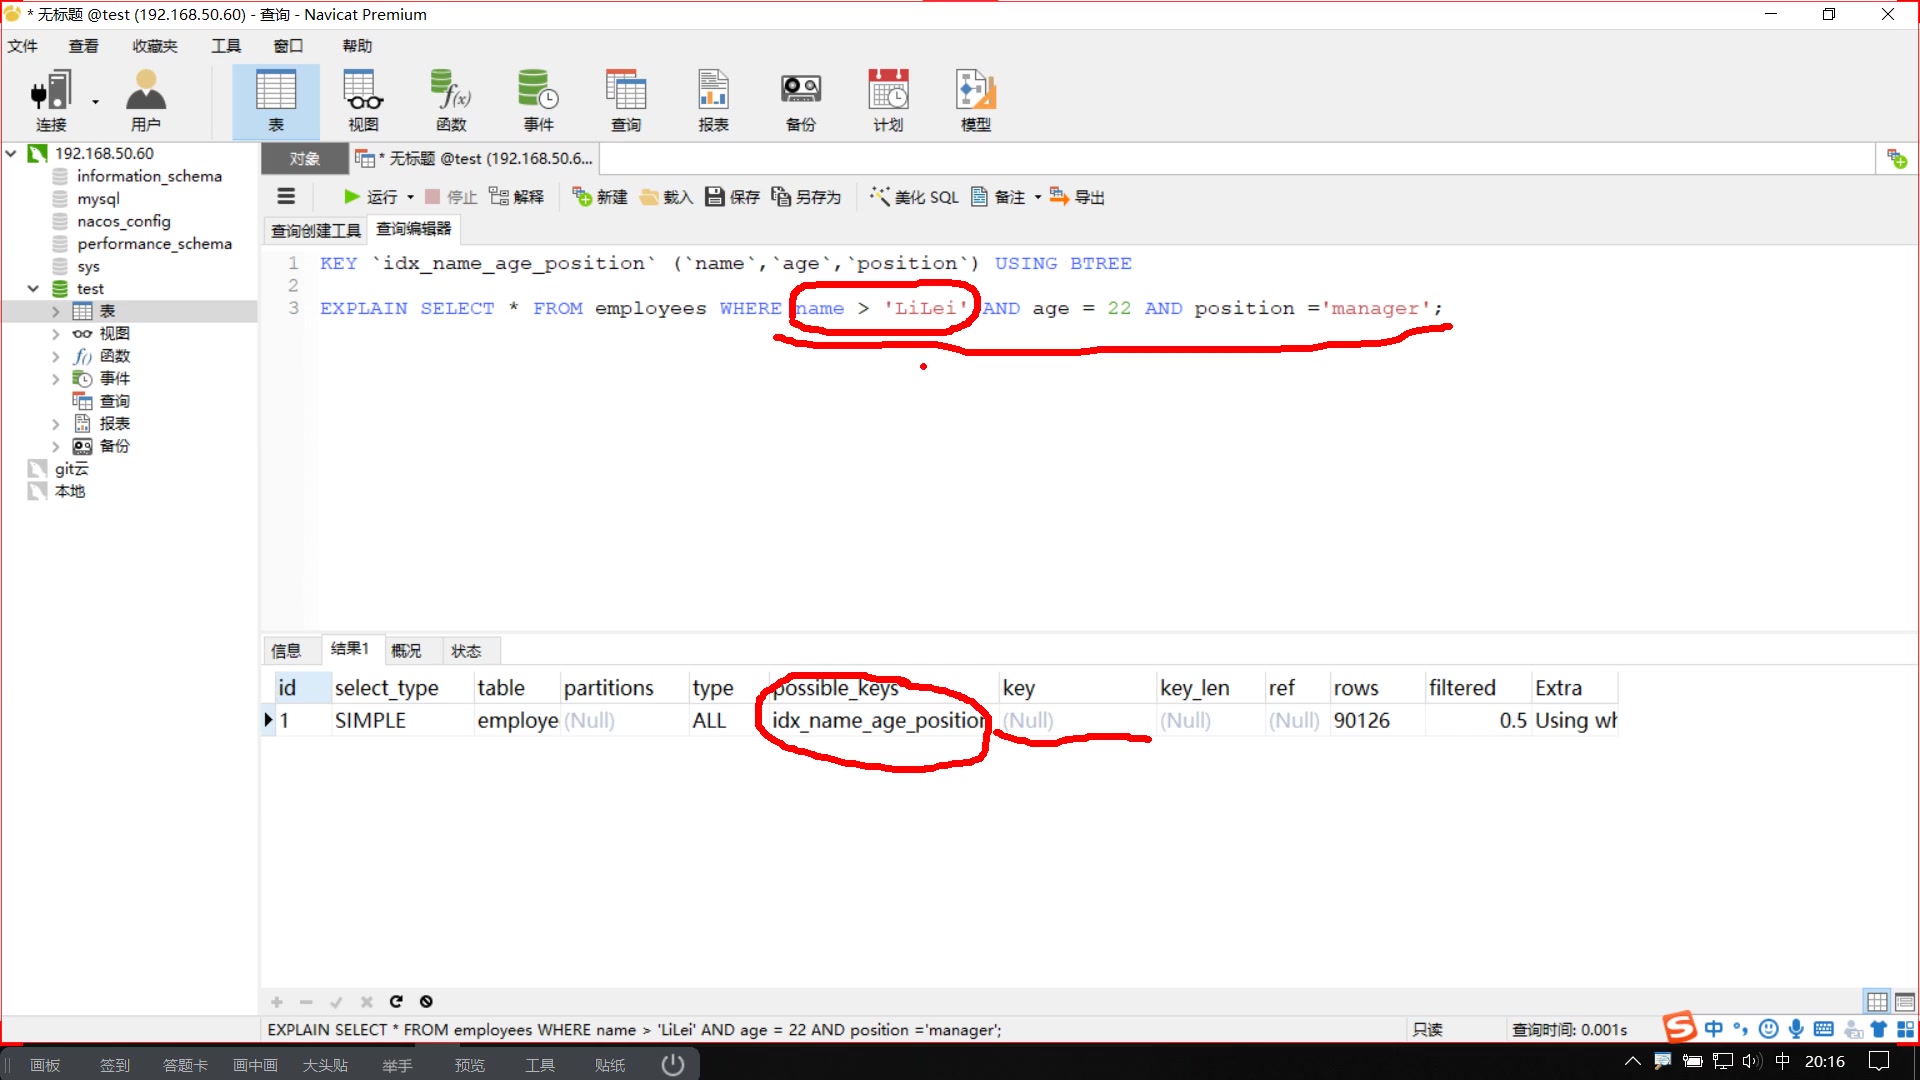
Task: Select the 无标题 @test query tab
Action: [x=476, y=159]
